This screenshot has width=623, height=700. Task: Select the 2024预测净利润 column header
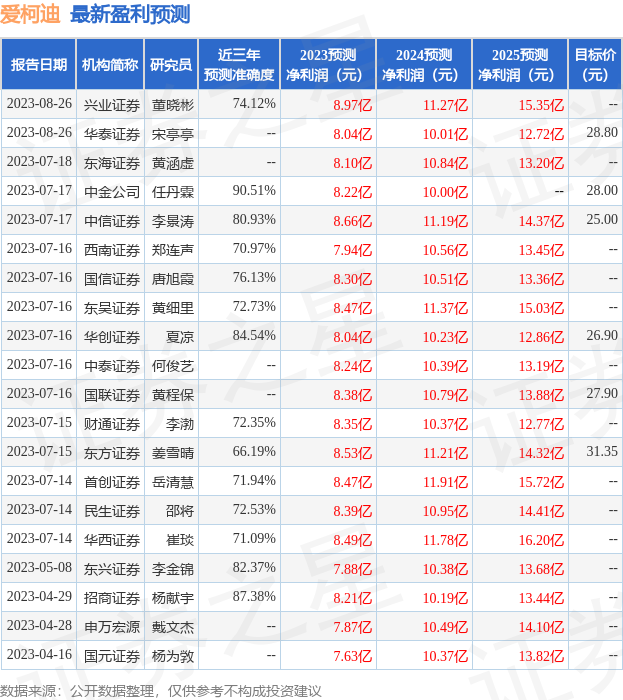point(424,65)
